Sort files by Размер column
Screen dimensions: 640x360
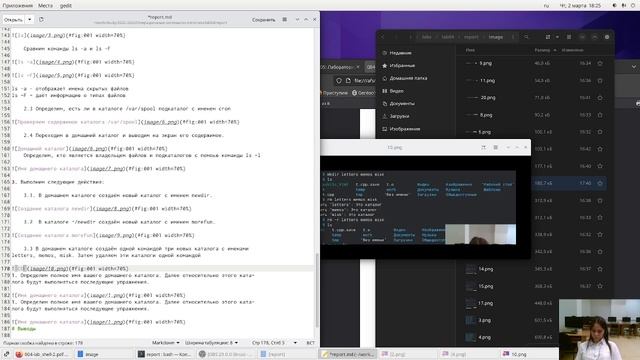click(545, 50)
